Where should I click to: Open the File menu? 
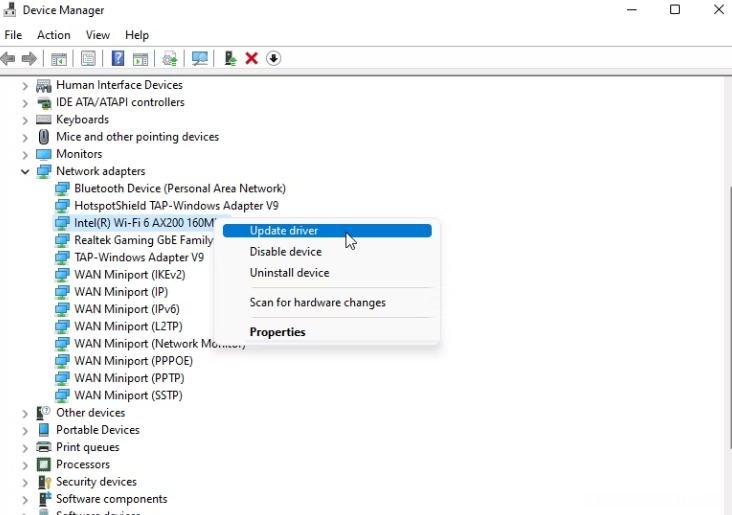click(x=13, y=35)
